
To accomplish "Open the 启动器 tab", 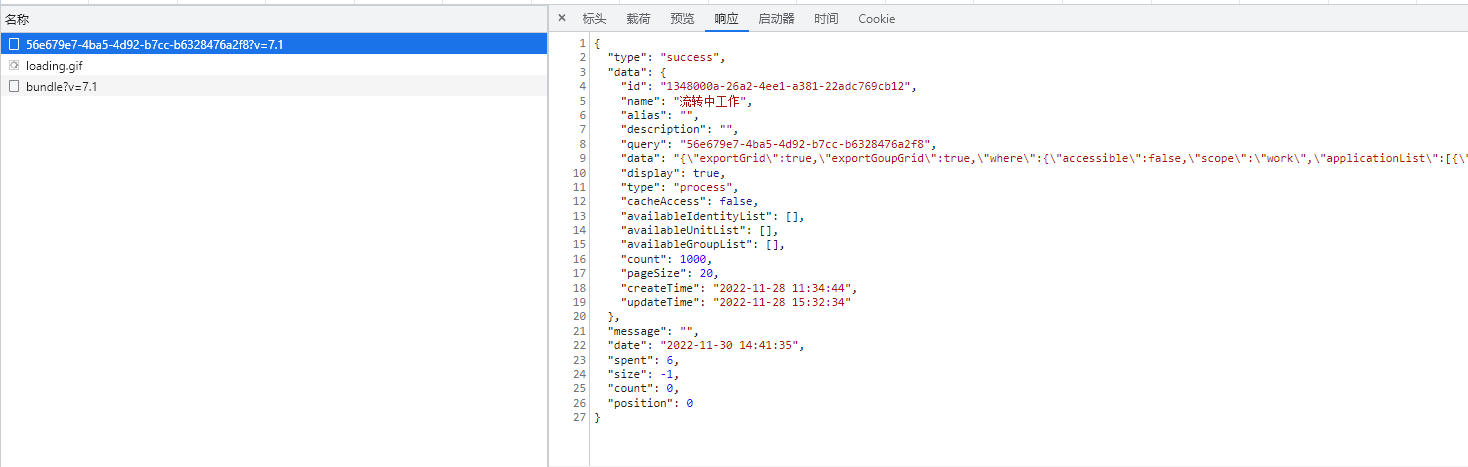I will (x=776, y=19).
